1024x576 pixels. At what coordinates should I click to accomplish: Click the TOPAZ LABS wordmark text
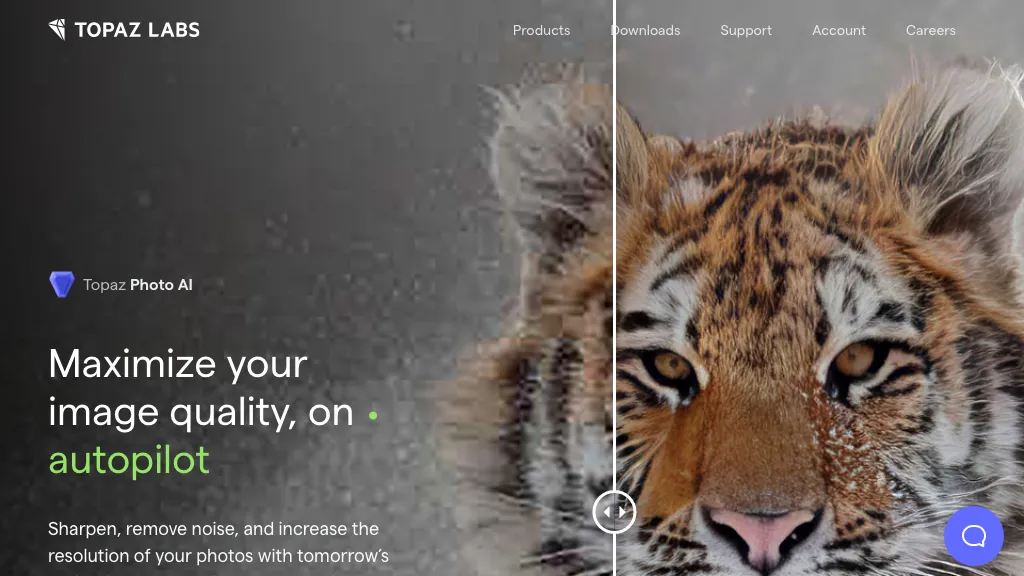click(x=137, y=30)
